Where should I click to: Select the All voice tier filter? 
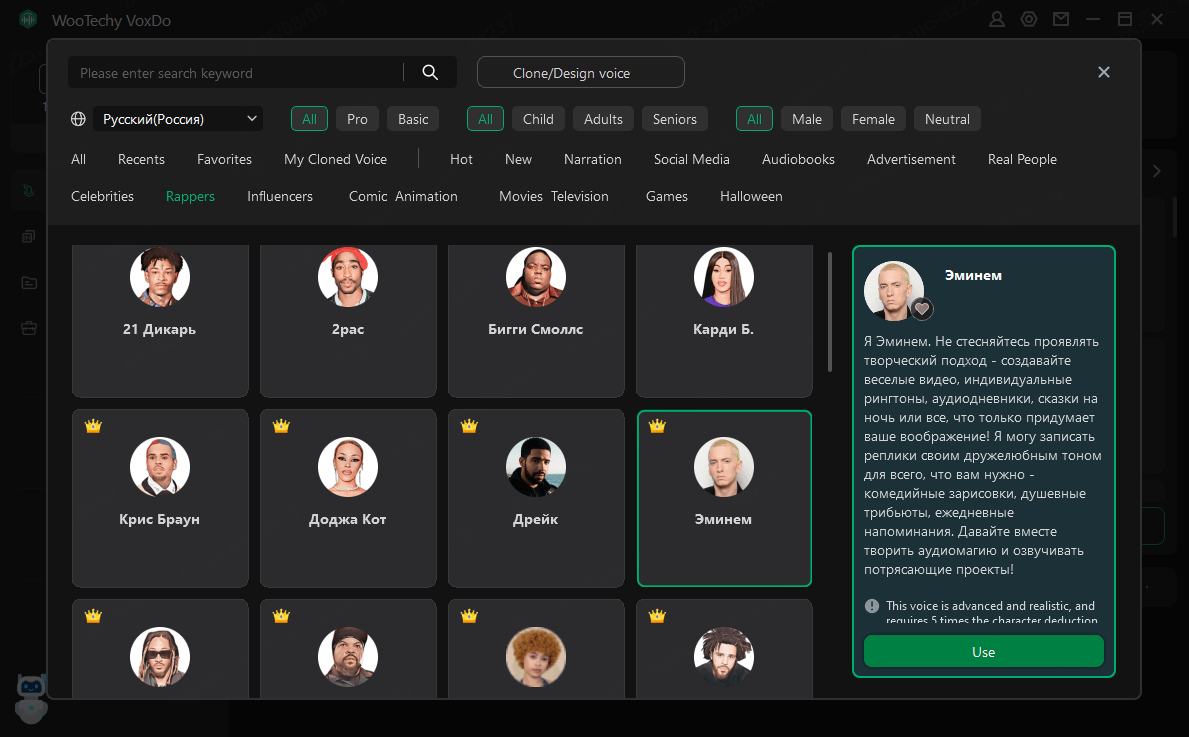tap(309, 119)
